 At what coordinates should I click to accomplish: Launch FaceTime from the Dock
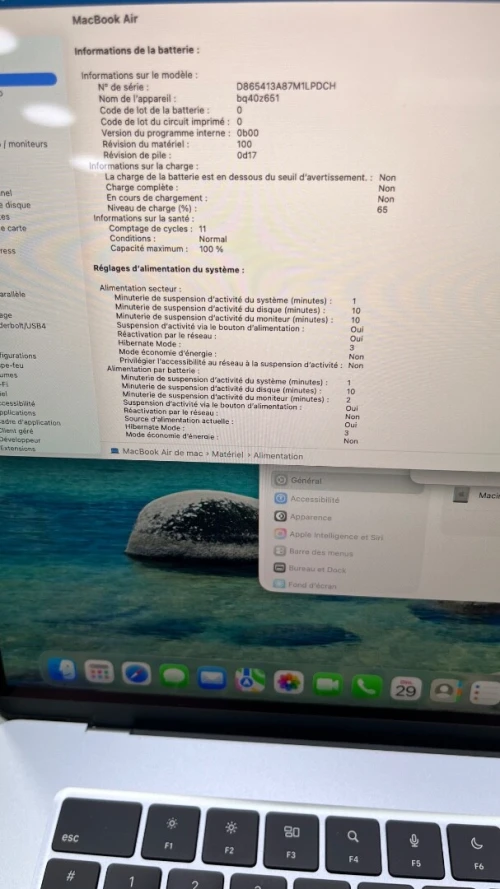(328, 684)
